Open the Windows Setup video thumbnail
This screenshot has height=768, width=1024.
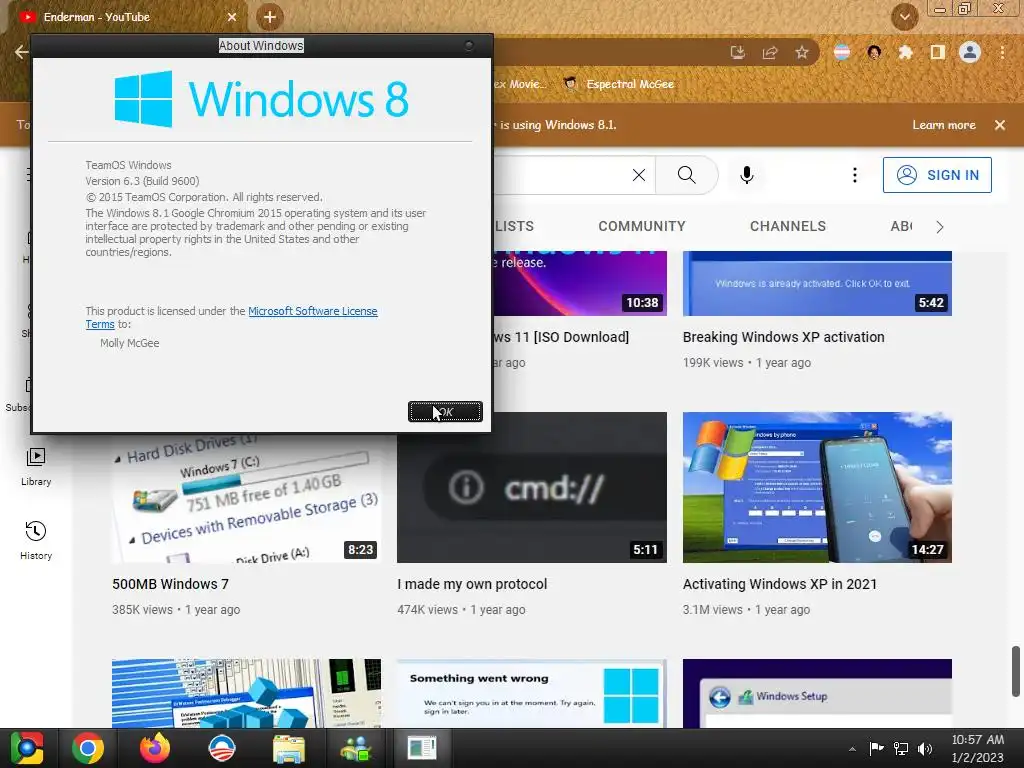[817, 694]
